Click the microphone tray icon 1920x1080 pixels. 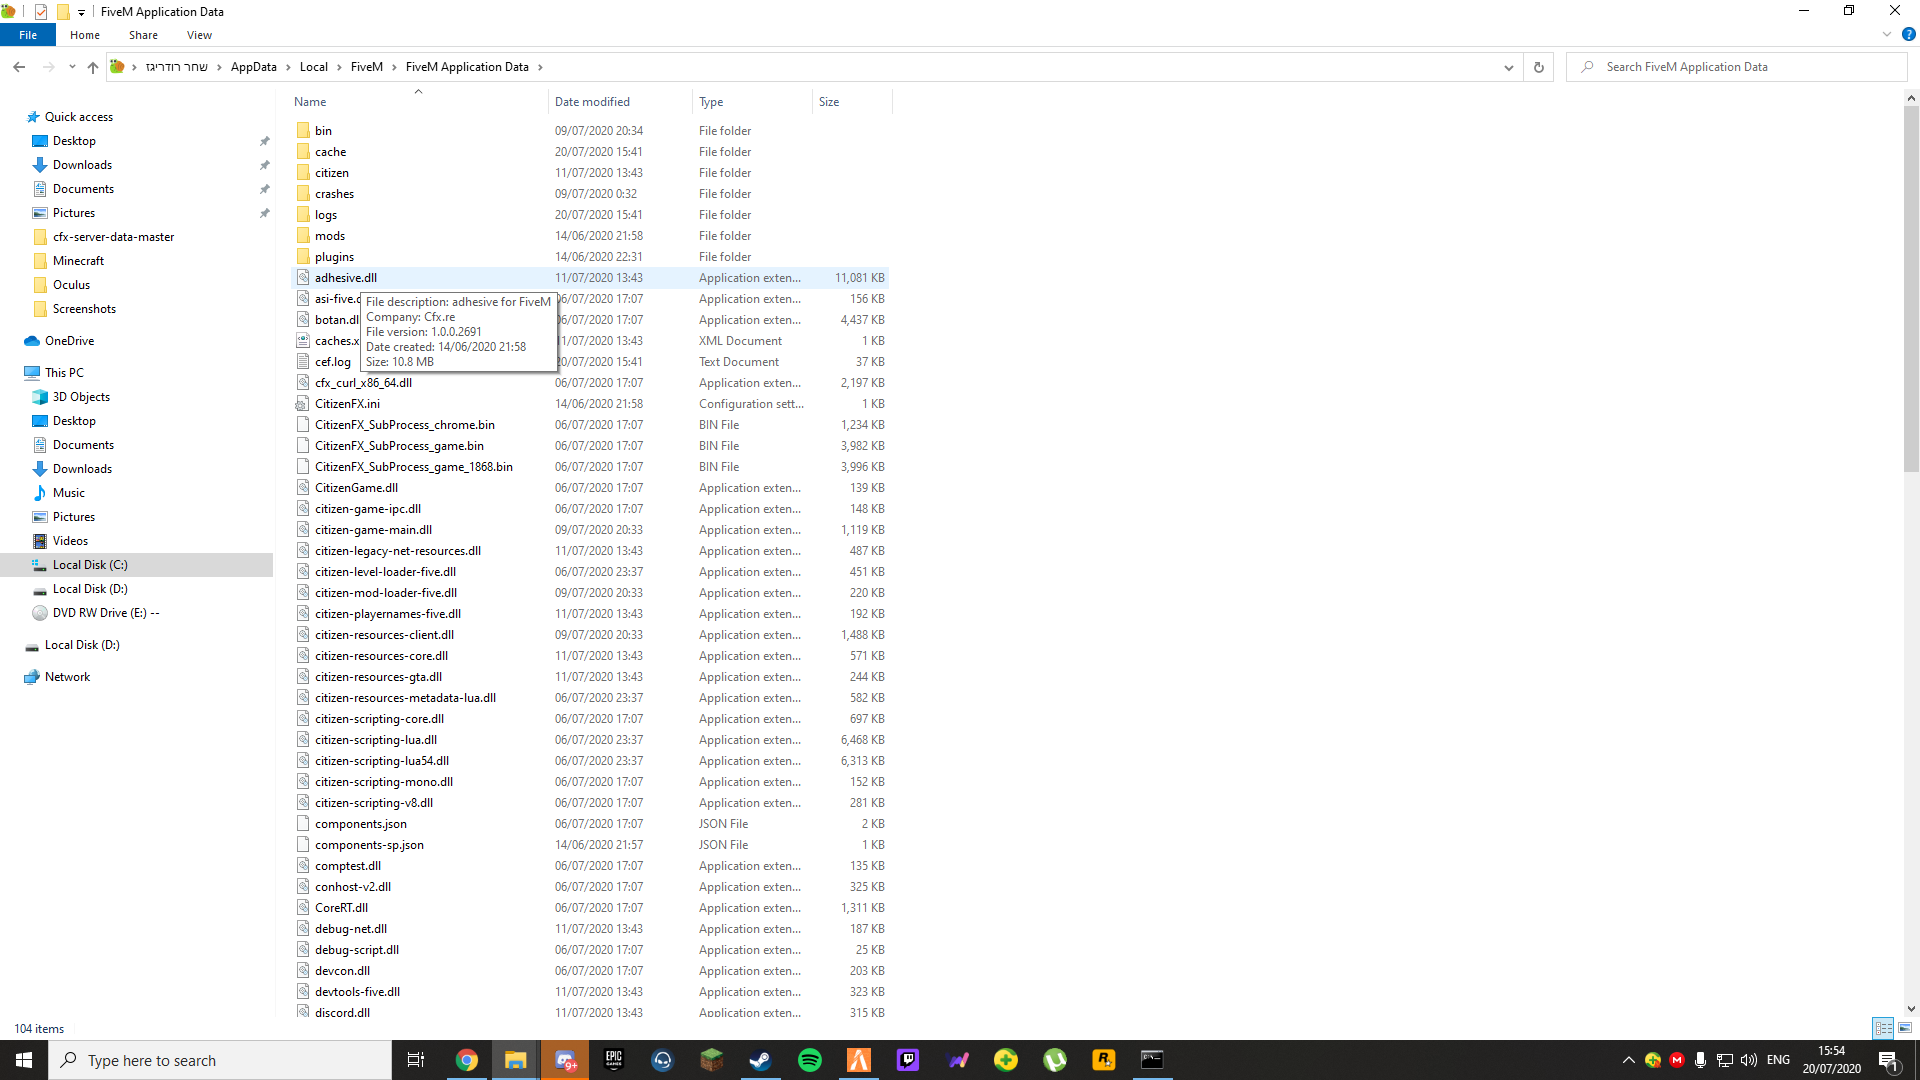pos(1700,1060)
